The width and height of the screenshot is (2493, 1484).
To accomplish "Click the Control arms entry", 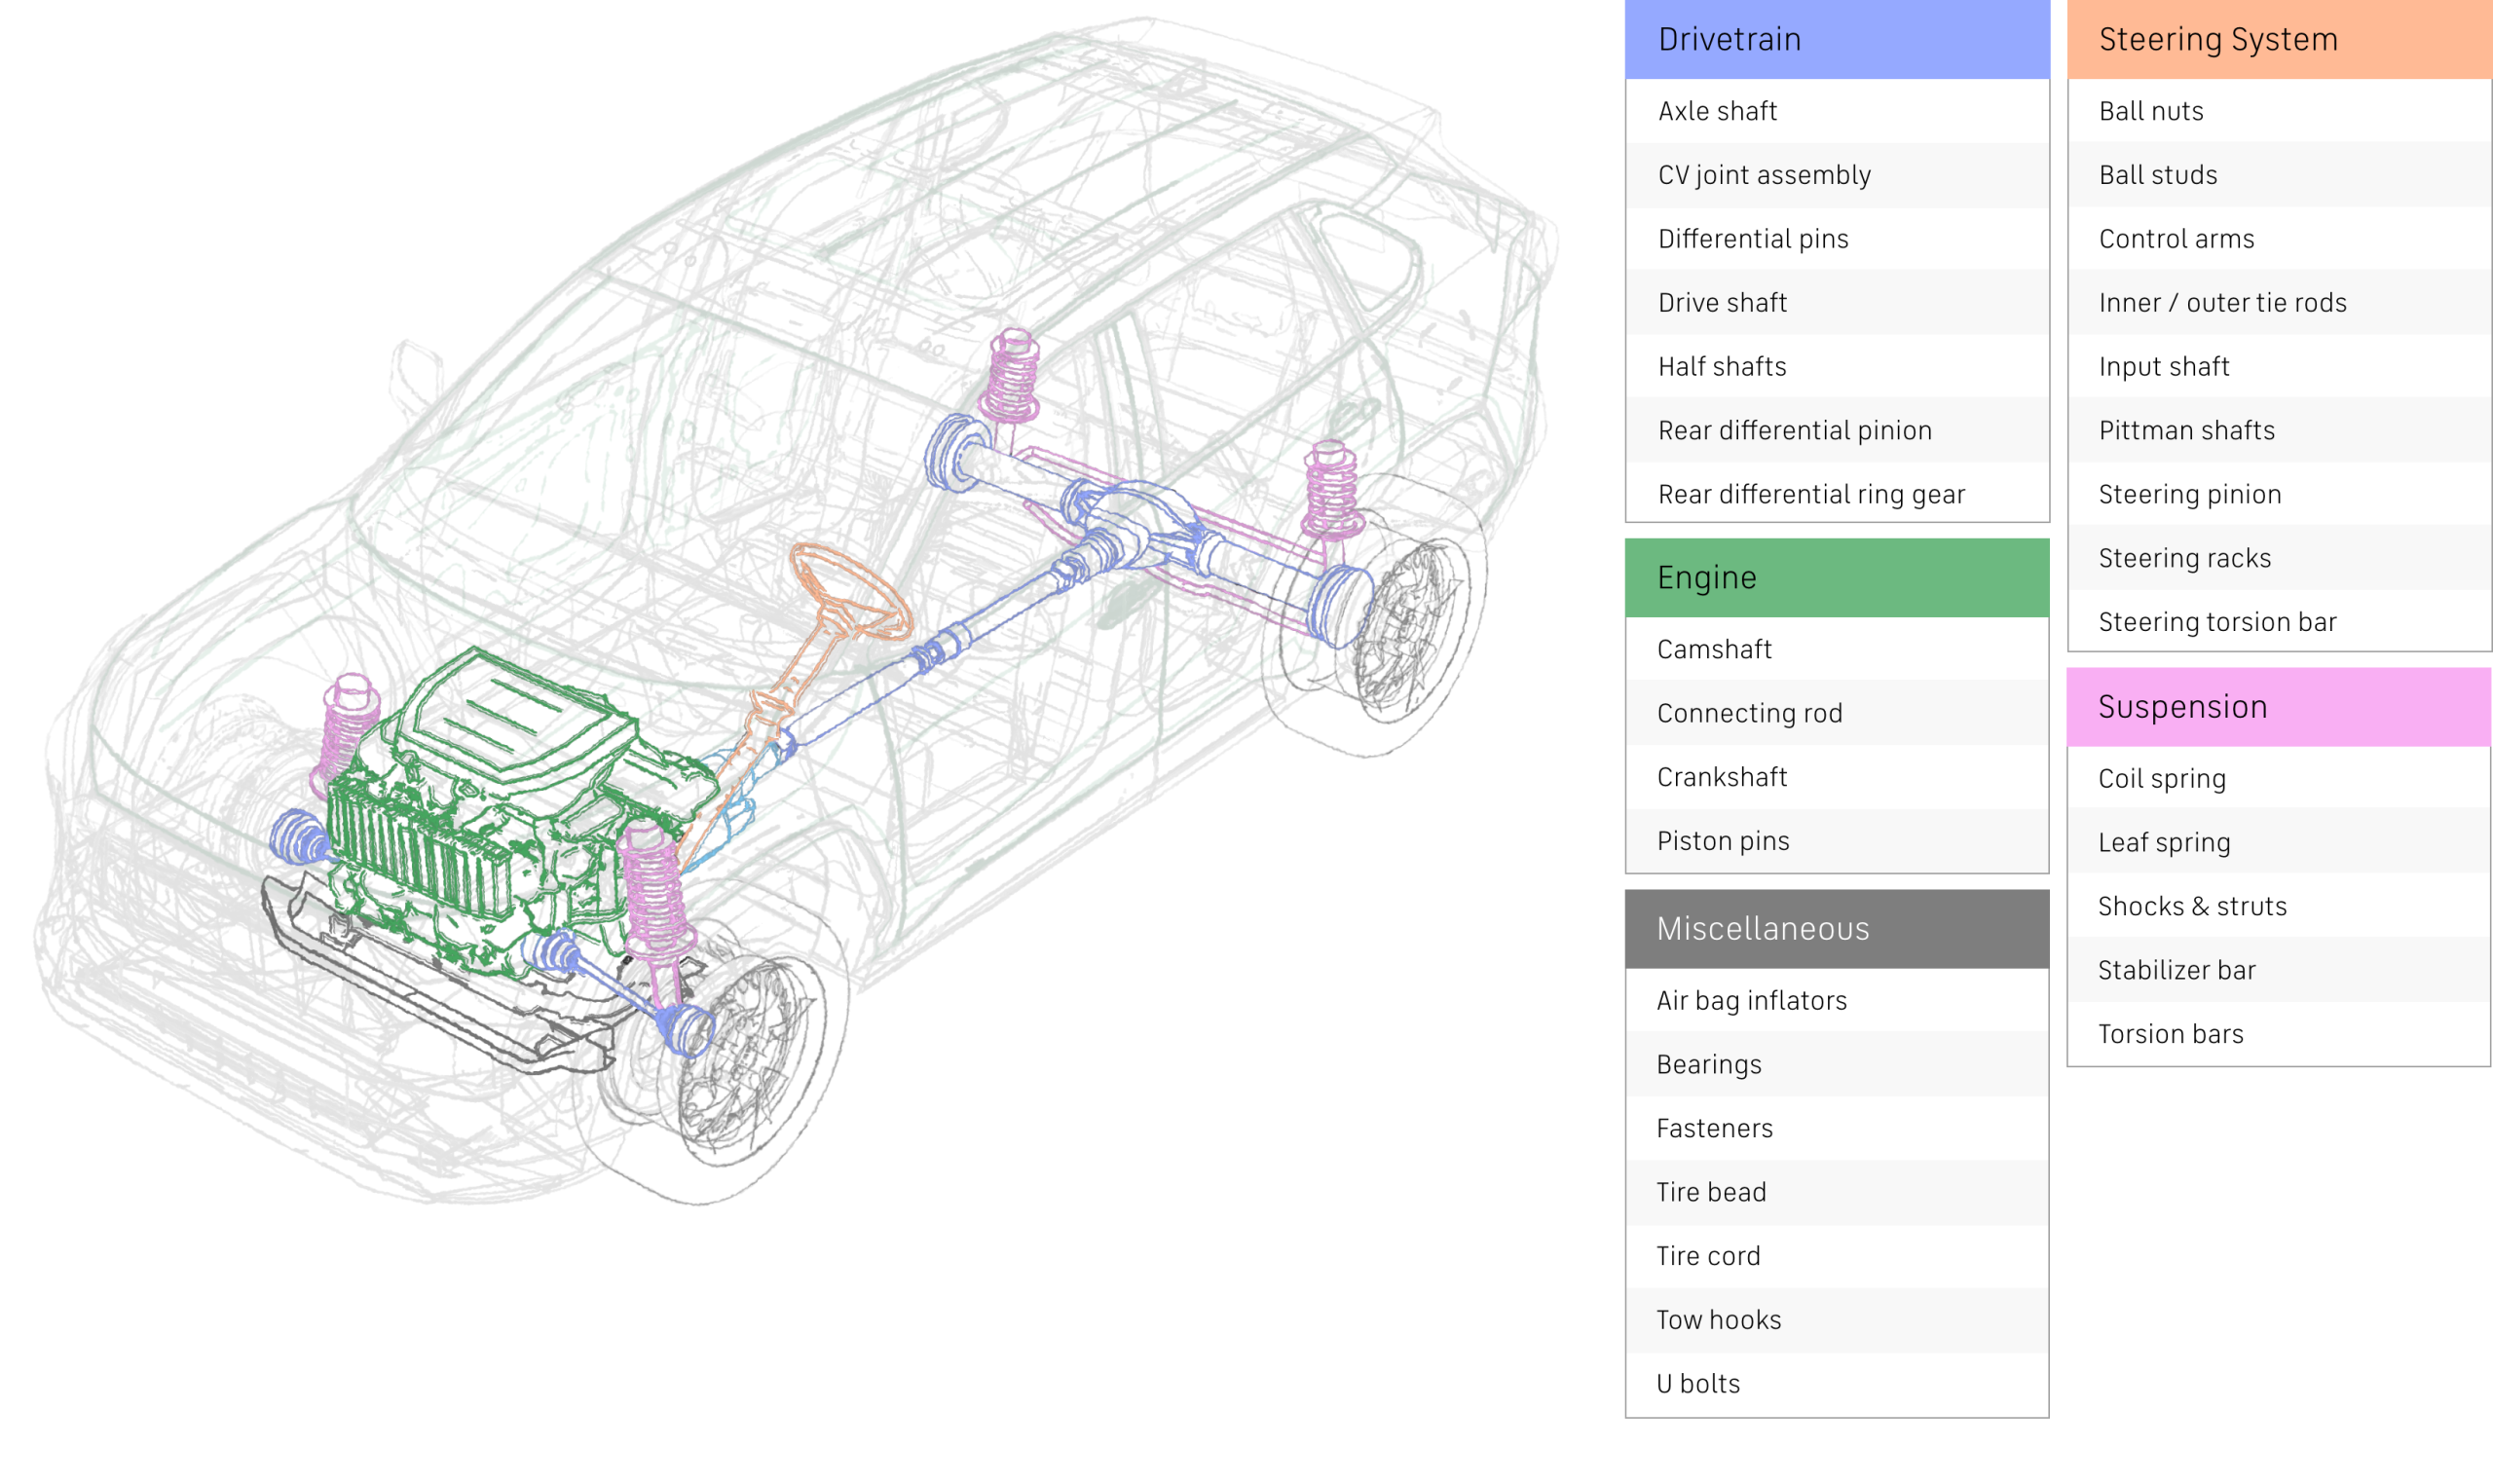I will tap(2279, 239).
